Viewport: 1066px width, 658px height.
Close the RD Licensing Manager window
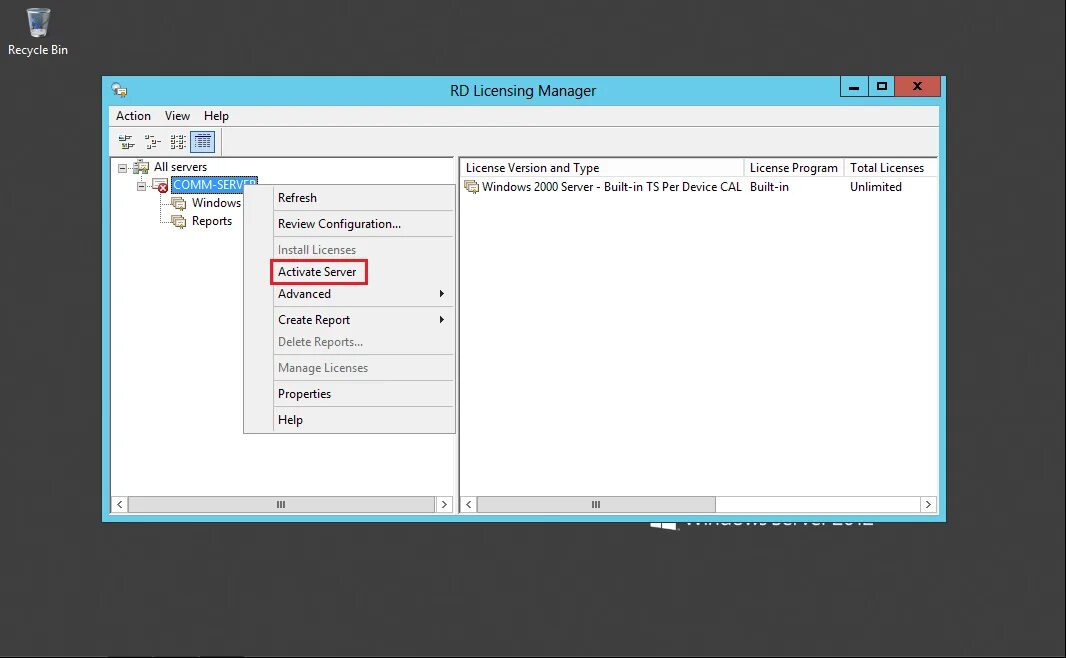[918, 86]
